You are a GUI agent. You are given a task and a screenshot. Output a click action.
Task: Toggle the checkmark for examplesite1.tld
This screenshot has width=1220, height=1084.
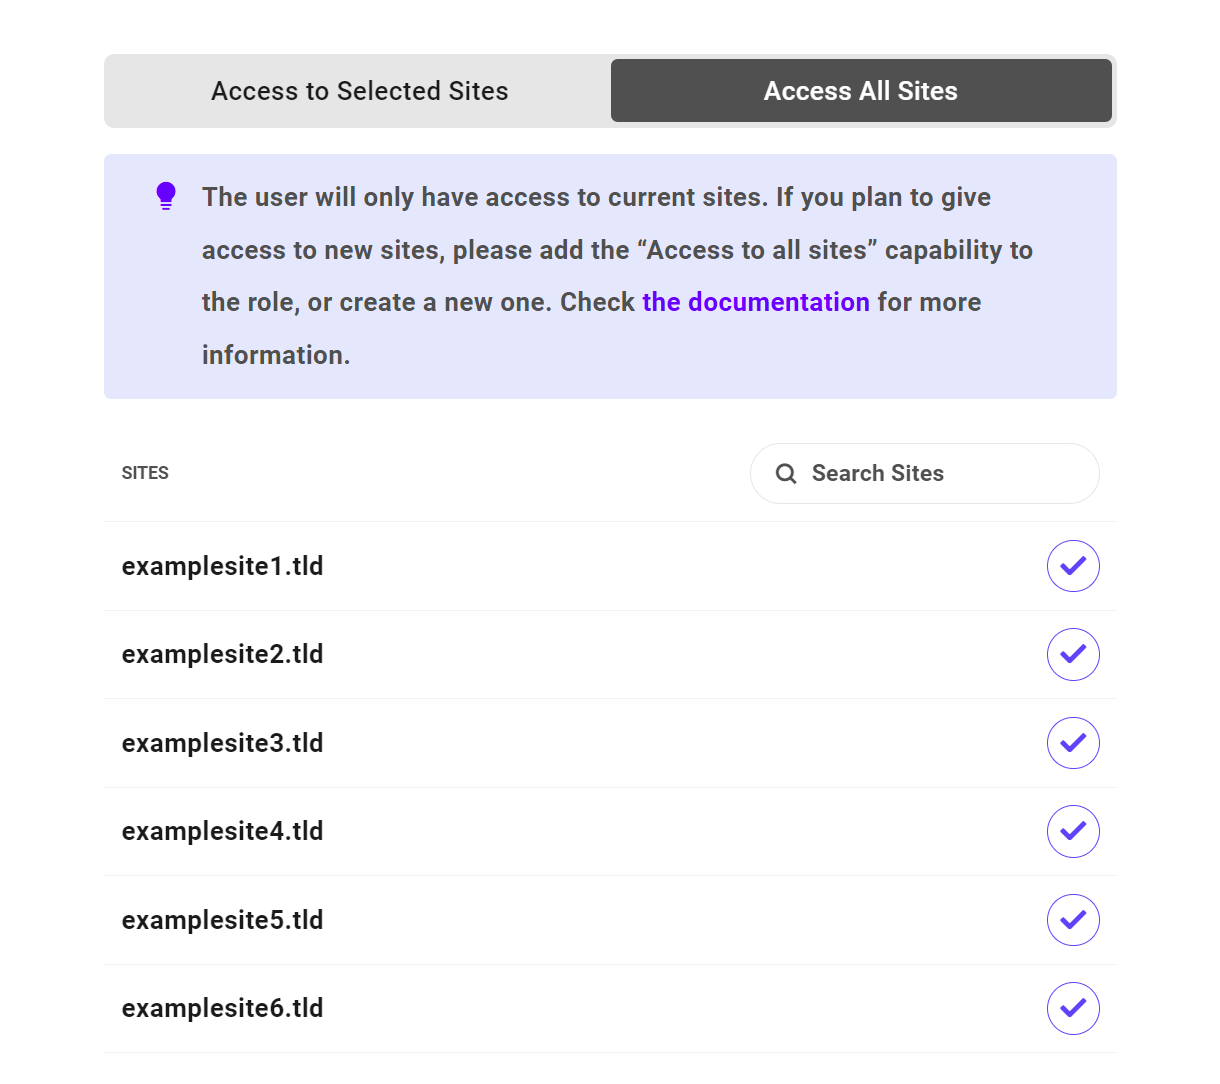[x=1073, y=566]
